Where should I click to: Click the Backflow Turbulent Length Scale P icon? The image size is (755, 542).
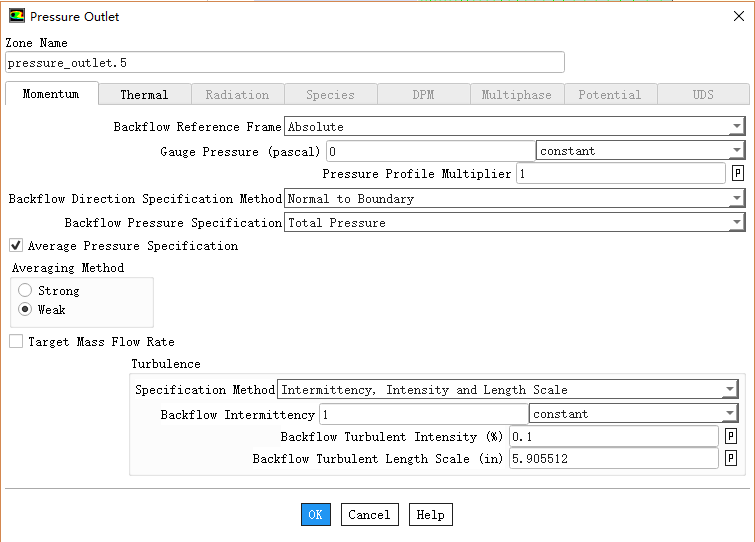731,459
